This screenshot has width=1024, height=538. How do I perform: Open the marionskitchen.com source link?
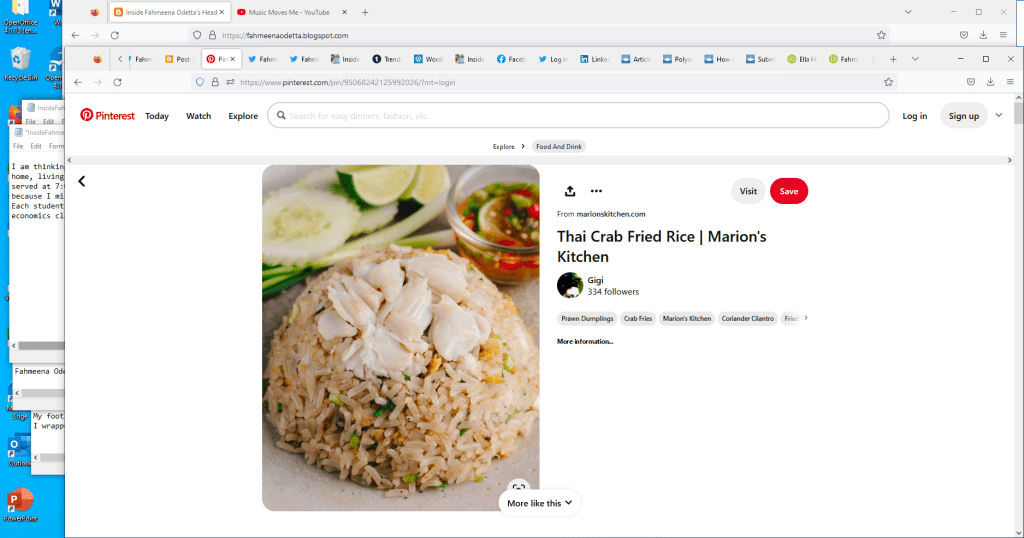611,214
